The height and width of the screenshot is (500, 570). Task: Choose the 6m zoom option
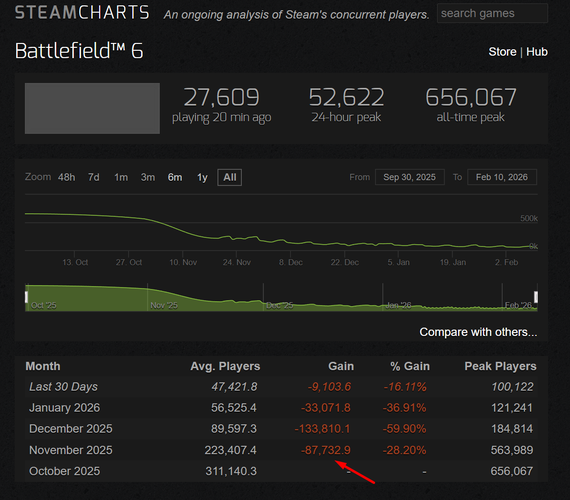click(x=175, y=177)
